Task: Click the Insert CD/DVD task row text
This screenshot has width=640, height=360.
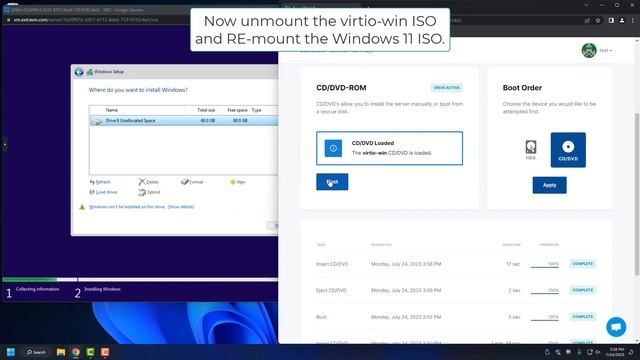Action: tap(332, 264)
